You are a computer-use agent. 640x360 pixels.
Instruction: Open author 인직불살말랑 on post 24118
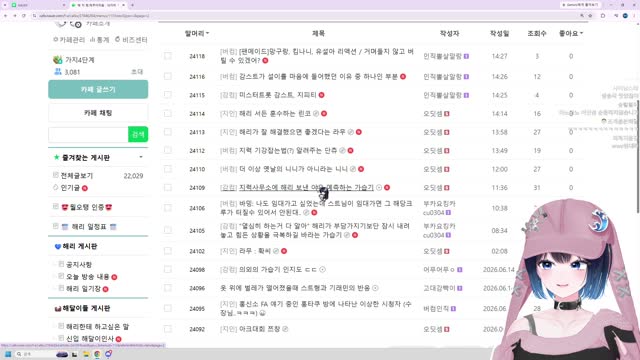[x=442, y=56]
